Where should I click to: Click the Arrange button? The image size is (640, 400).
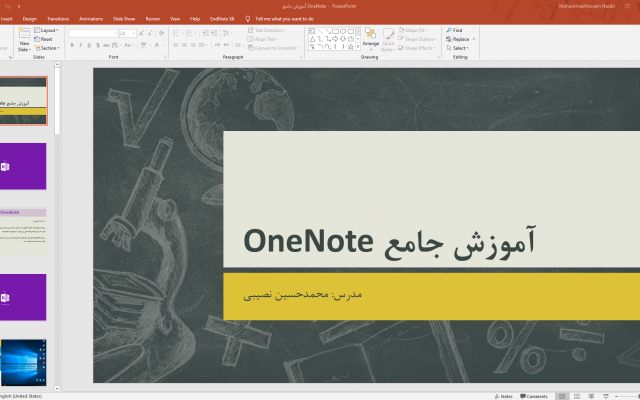pyautogui.click(x=371, y=39)
